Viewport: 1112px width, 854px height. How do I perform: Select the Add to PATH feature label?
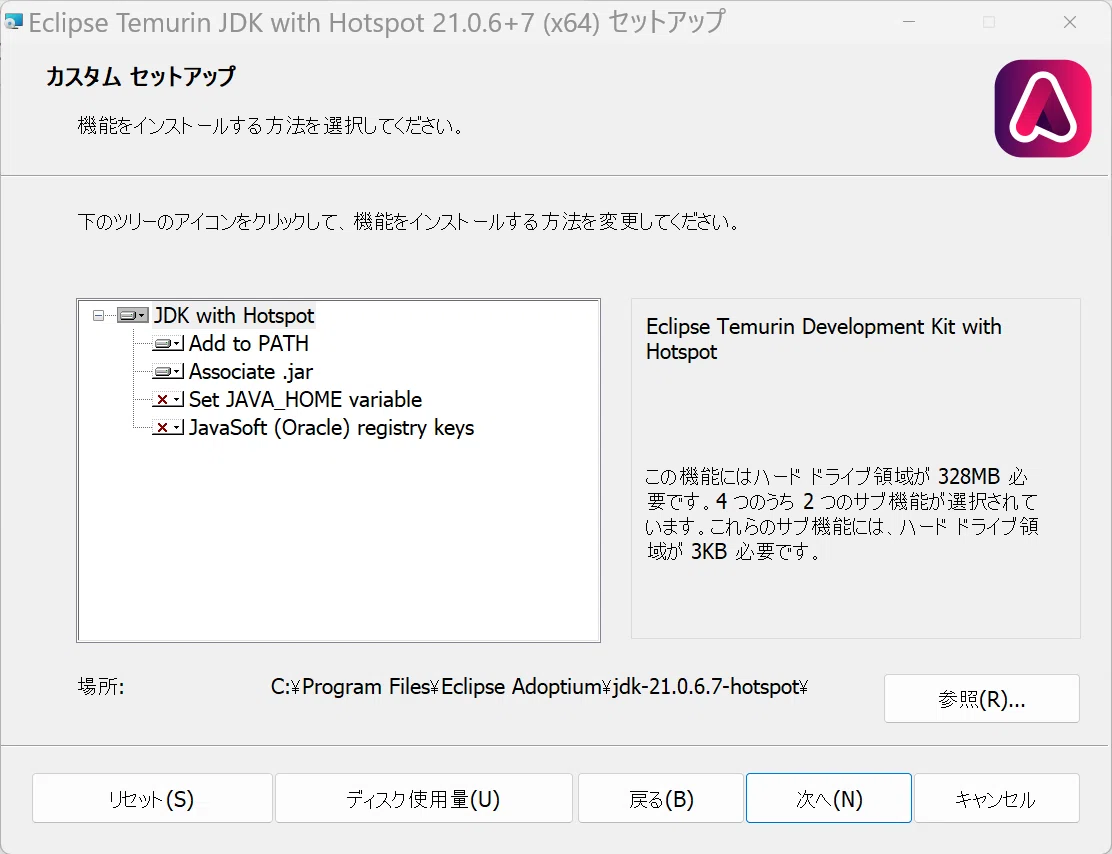tap(249, 343)
